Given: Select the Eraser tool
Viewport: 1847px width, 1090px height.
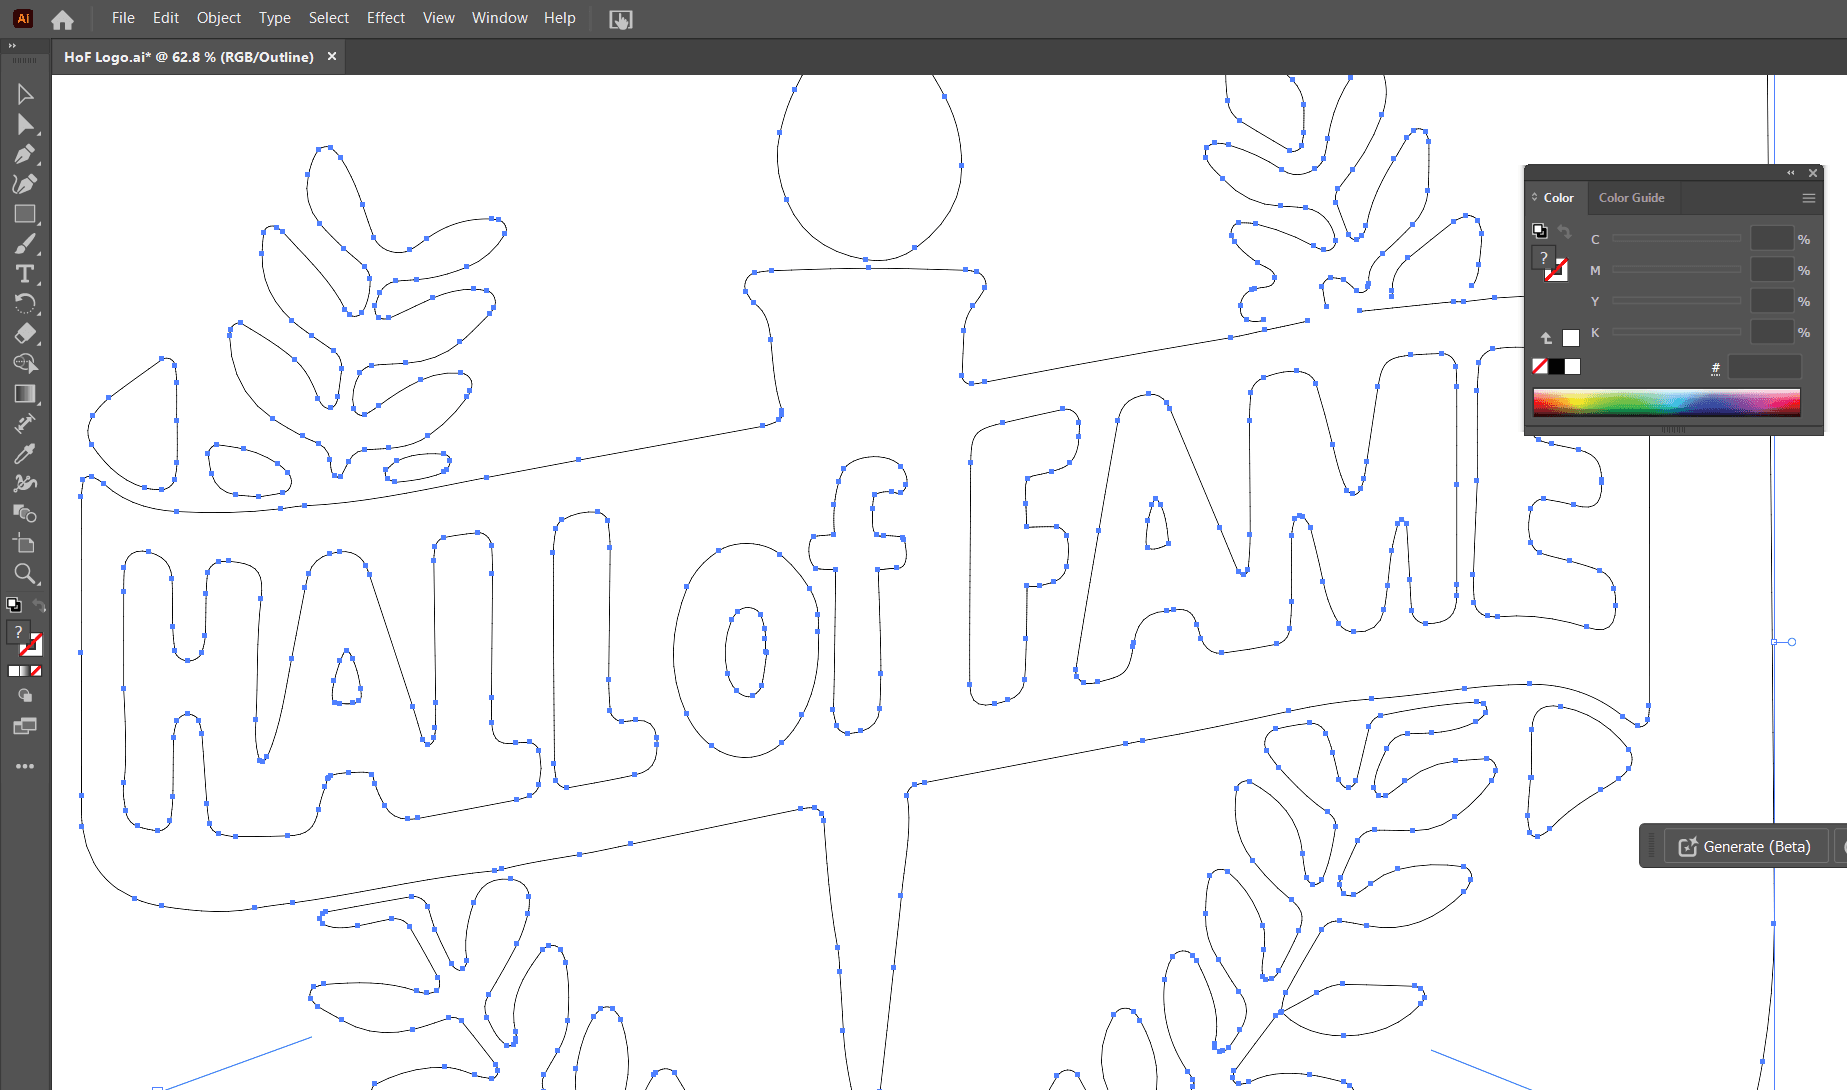Looking at the screenshot, I should pyautogui.click(x=25, y=334).
